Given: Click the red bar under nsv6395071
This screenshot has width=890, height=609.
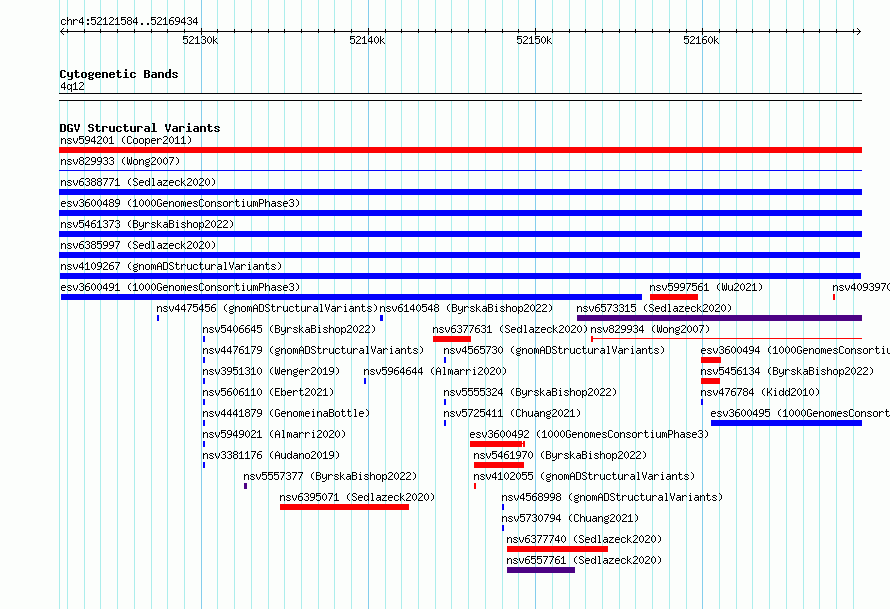Looking at the screenshot, I should pyautogui.click(x=345, y=507).
